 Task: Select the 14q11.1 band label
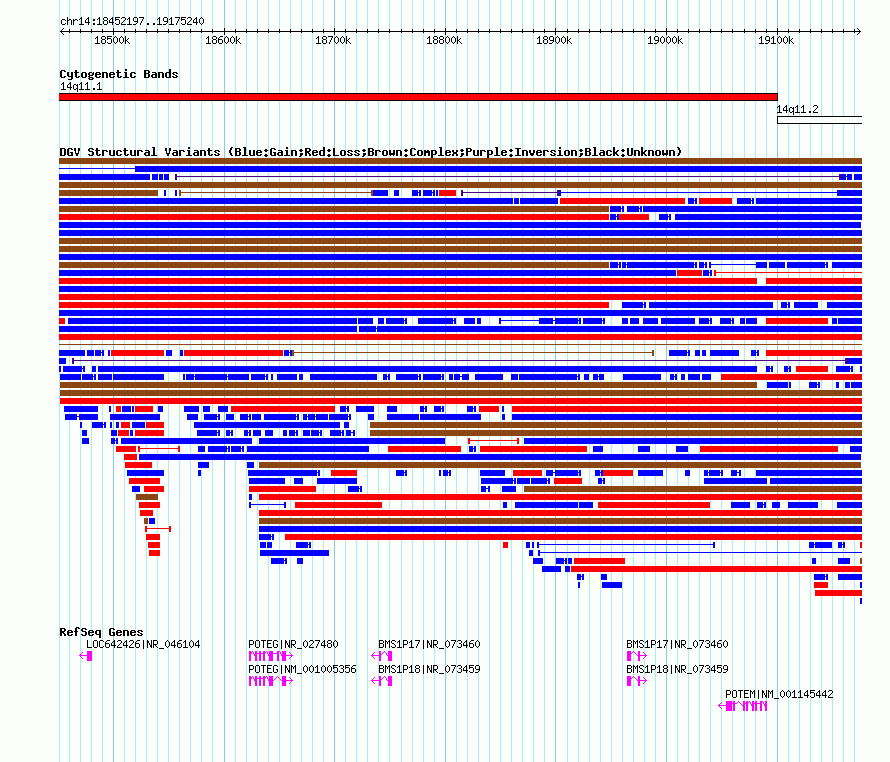tap(81, 87)
